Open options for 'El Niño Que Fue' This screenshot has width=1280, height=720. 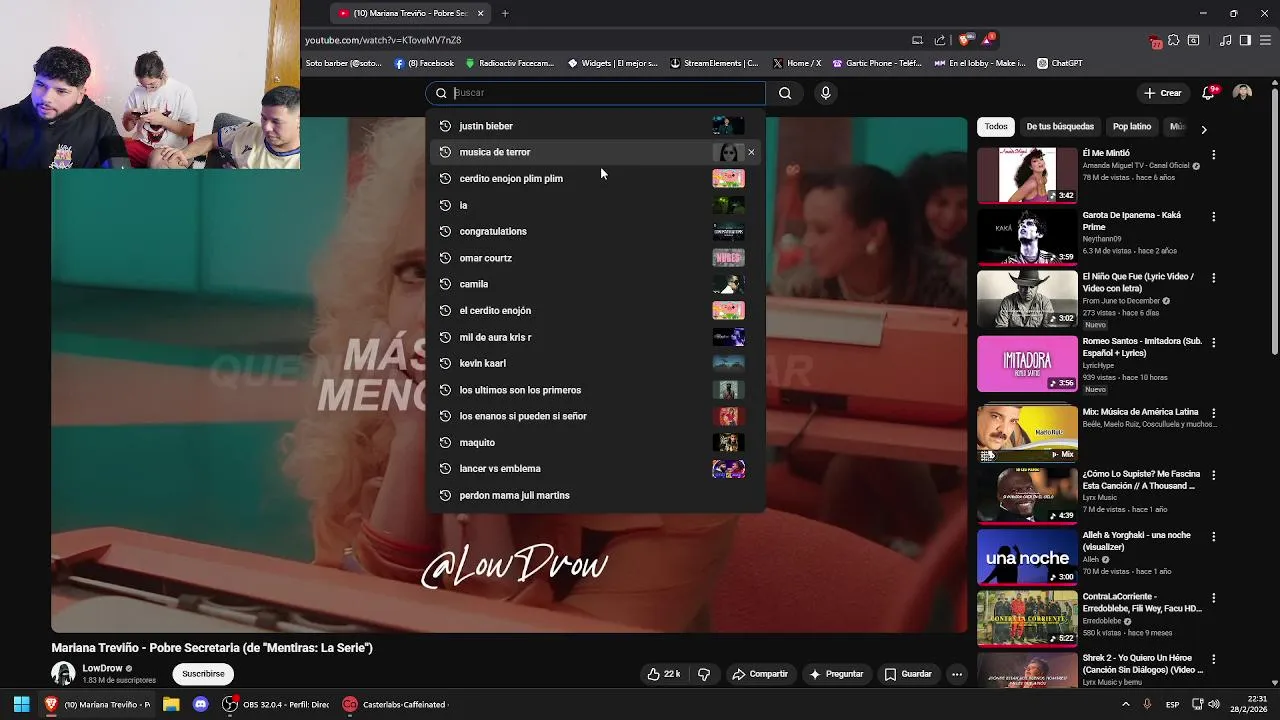coord(1213,278)
